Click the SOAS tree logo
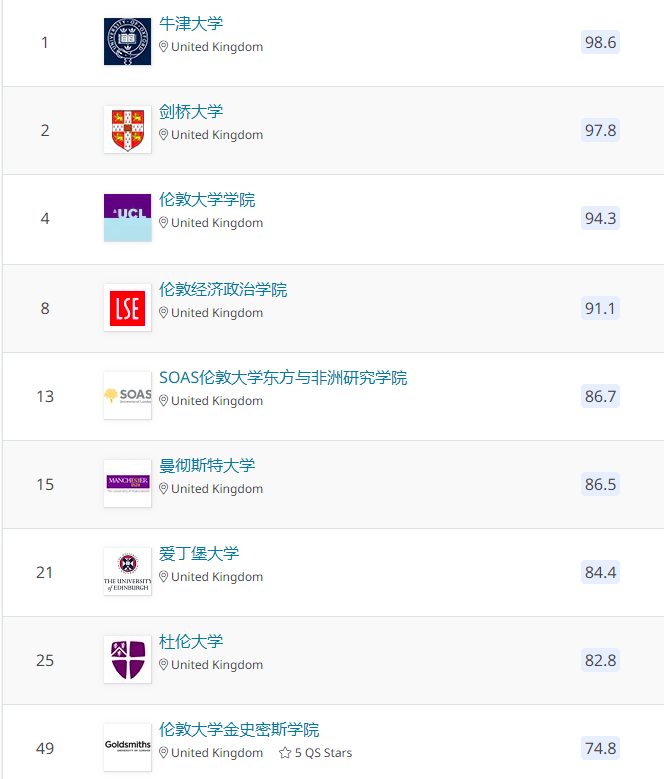 coord(127,396)
